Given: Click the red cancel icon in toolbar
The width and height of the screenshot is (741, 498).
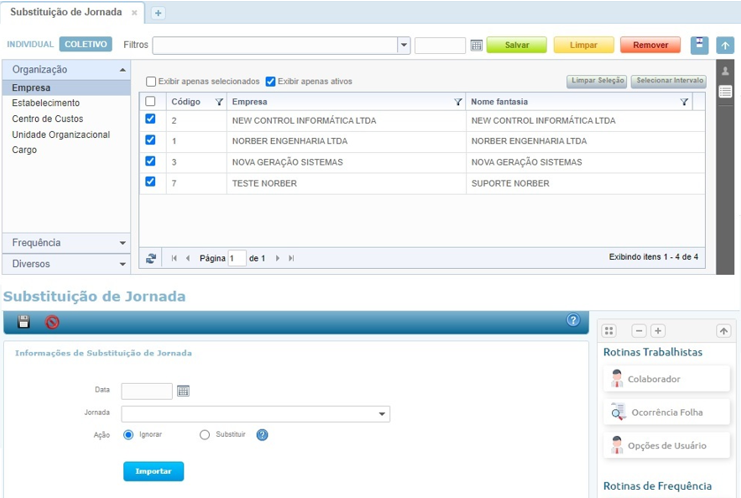Looking at the screenshot, I should [52, 322].
